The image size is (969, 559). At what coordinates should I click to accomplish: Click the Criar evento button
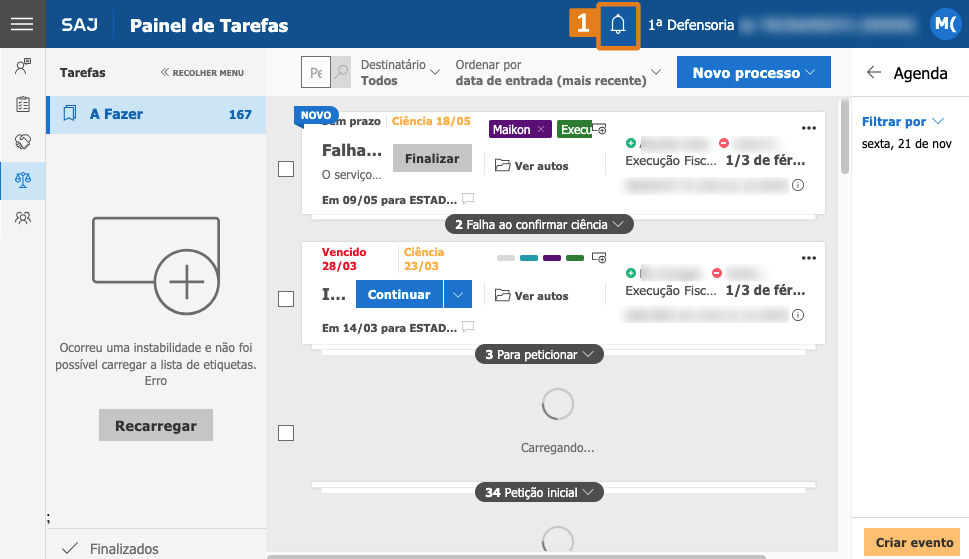(x=913, y=542)
